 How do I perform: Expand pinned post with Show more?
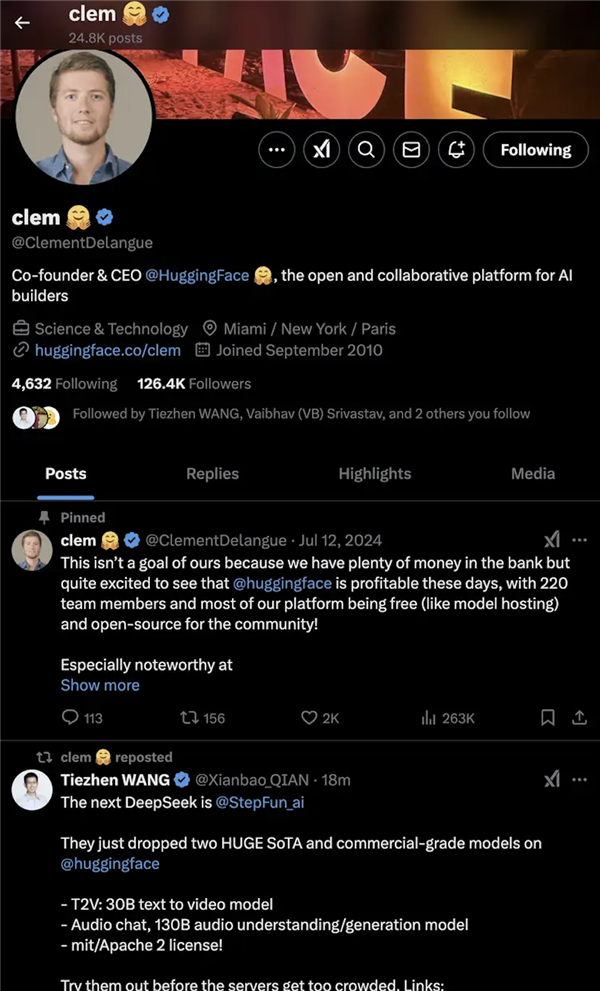(100, 685)
